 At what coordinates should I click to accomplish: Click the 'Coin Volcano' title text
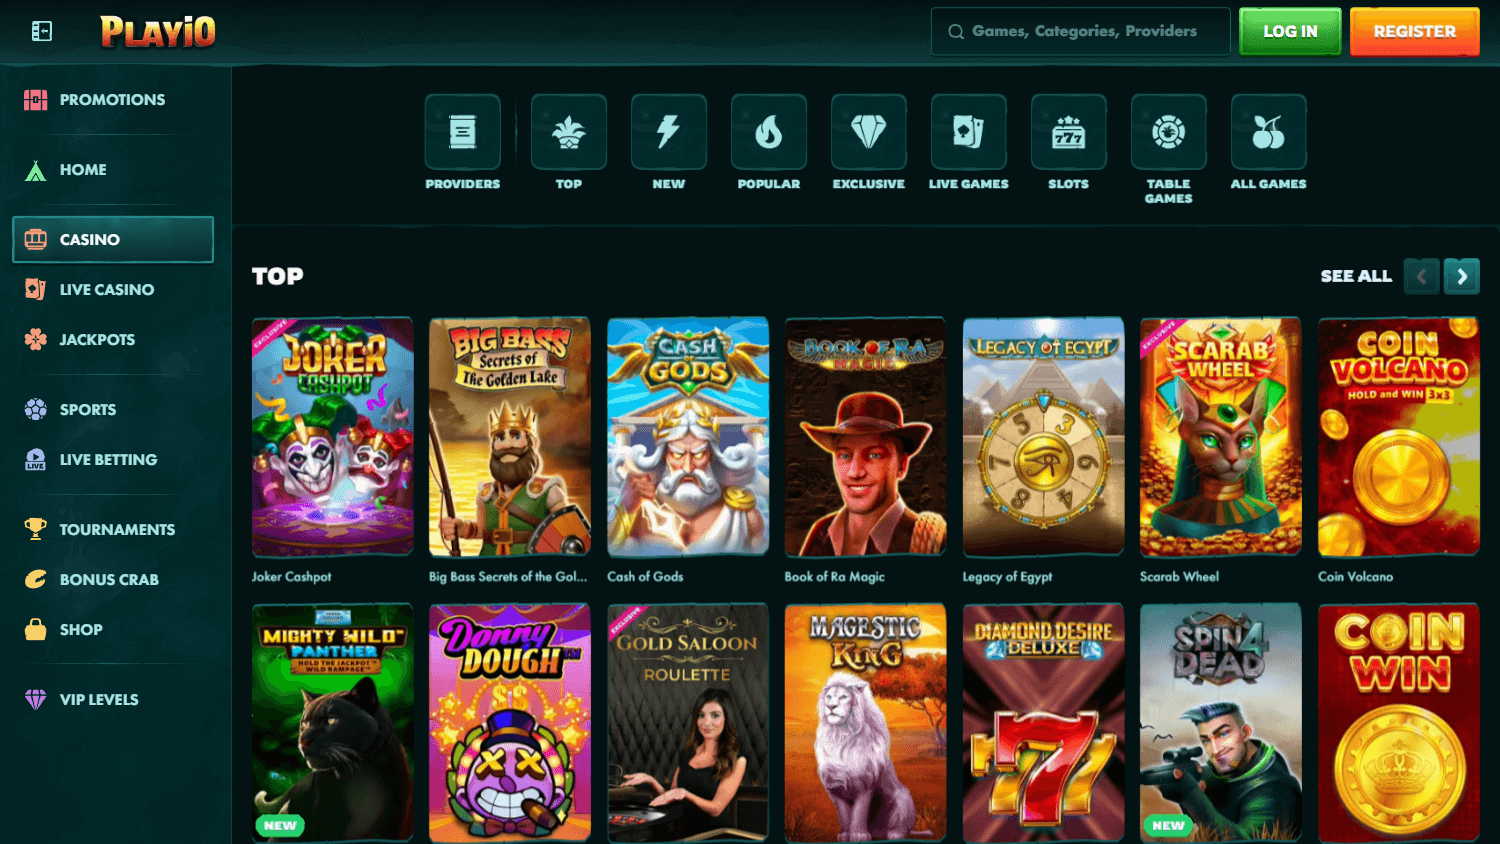point(1355,577)
